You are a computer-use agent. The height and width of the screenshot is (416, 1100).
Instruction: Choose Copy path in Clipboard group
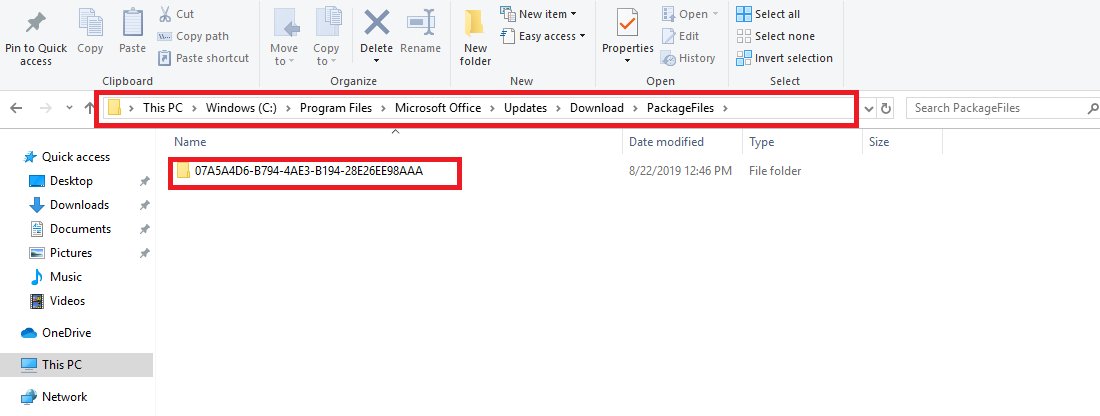pyautogui.click(x=193, y=36)
